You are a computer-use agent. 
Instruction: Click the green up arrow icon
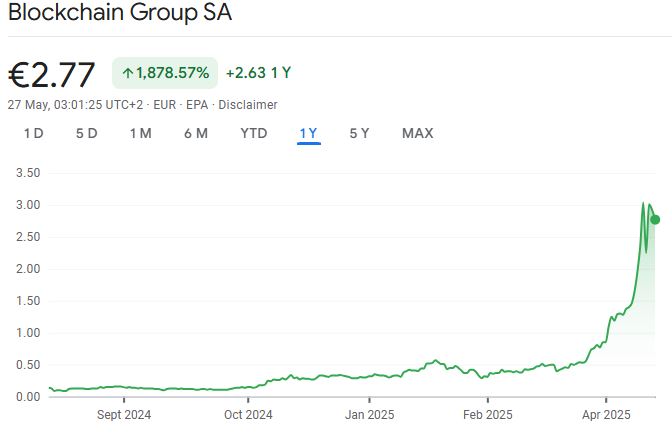coord(128,73)
